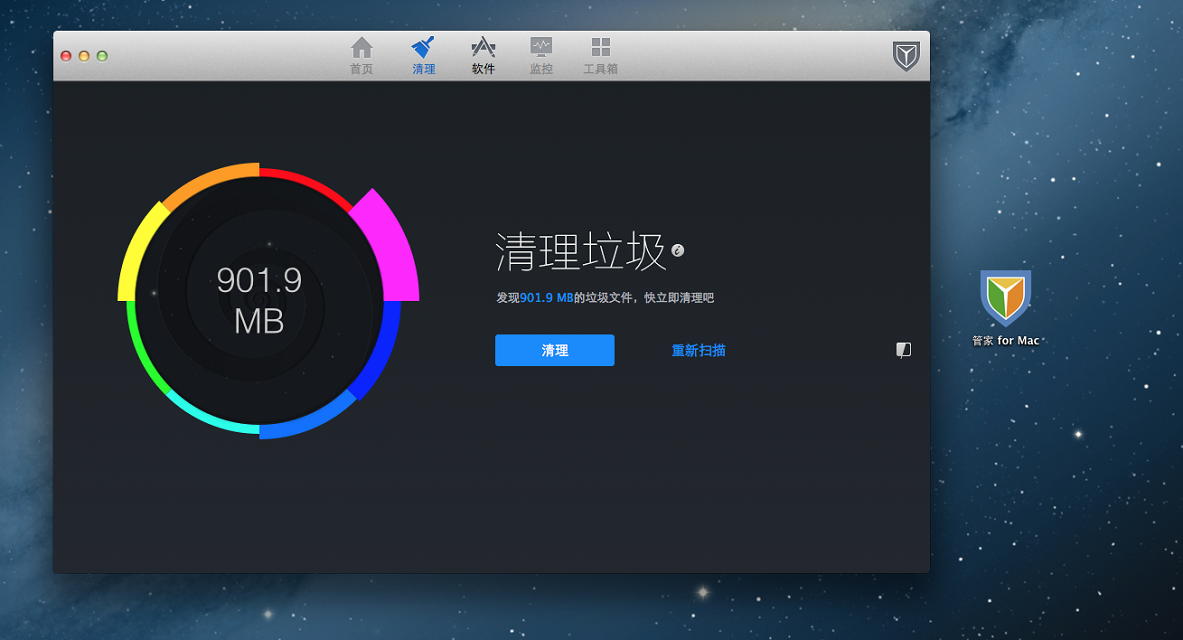Viewport: 1183px width, 640px height.
Task: Open the 监控 monitor tab
Action: [x=541, y=56]
